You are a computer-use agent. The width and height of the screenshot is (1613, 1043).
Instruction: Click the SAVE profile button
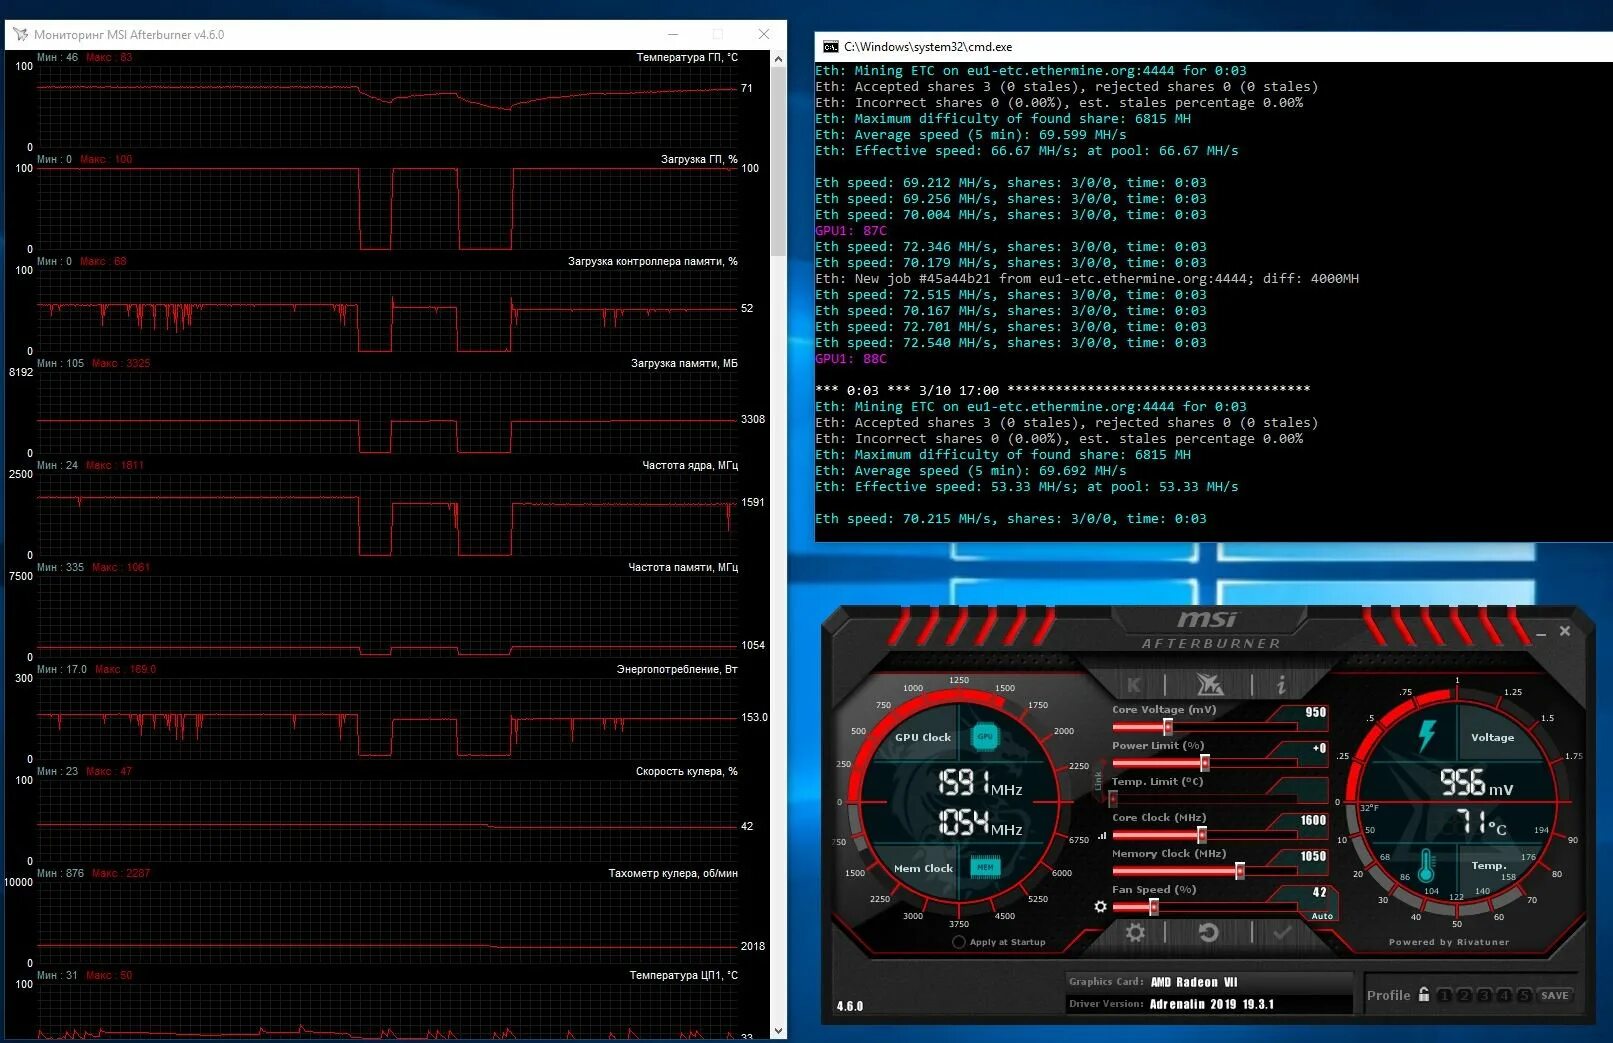1554,995
